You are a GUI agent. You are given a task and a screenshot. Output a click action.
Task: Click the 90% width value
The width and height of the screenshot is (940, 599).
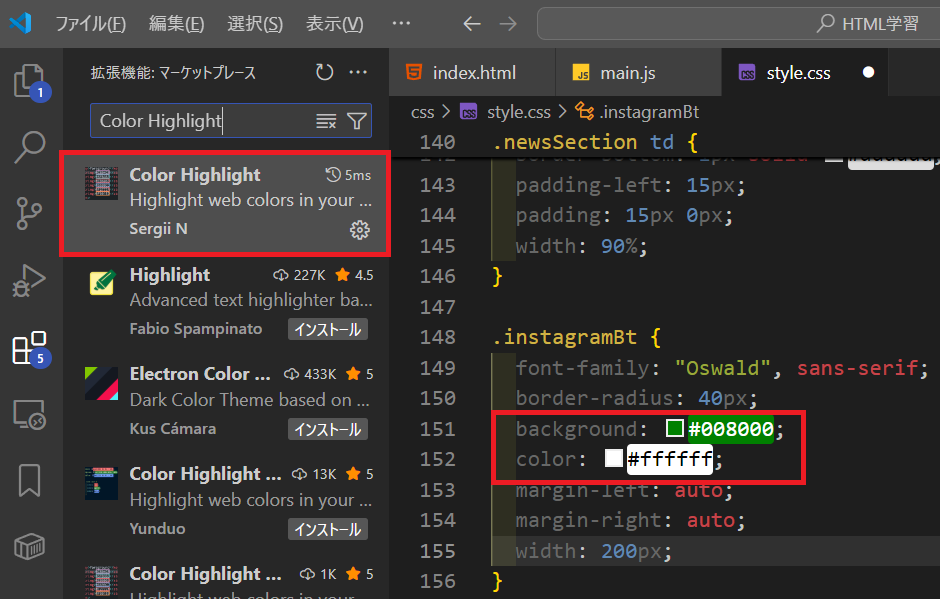click(619, 246)
